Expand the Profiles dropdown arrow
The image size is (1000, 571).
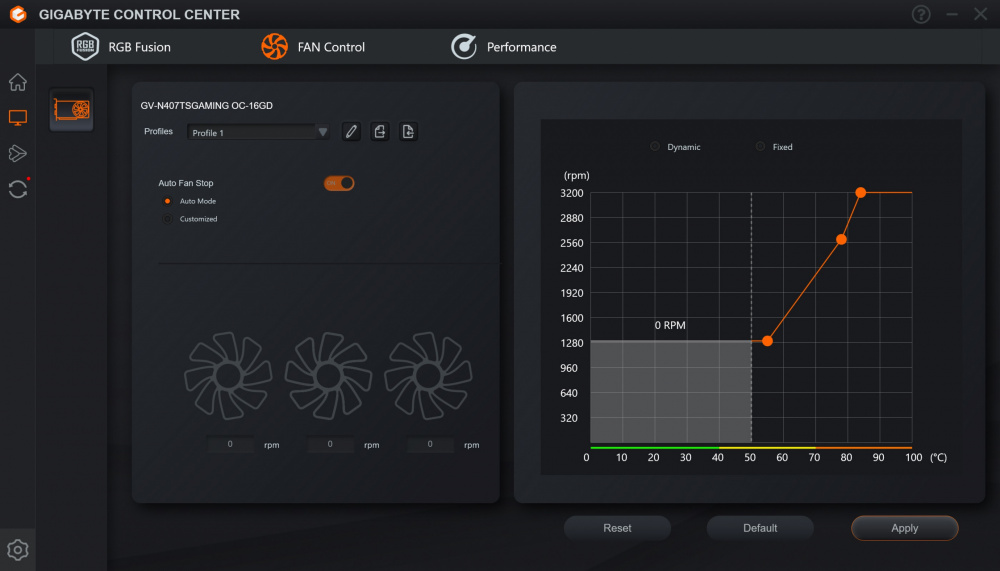pyautogui.click(x=323, y=132)
